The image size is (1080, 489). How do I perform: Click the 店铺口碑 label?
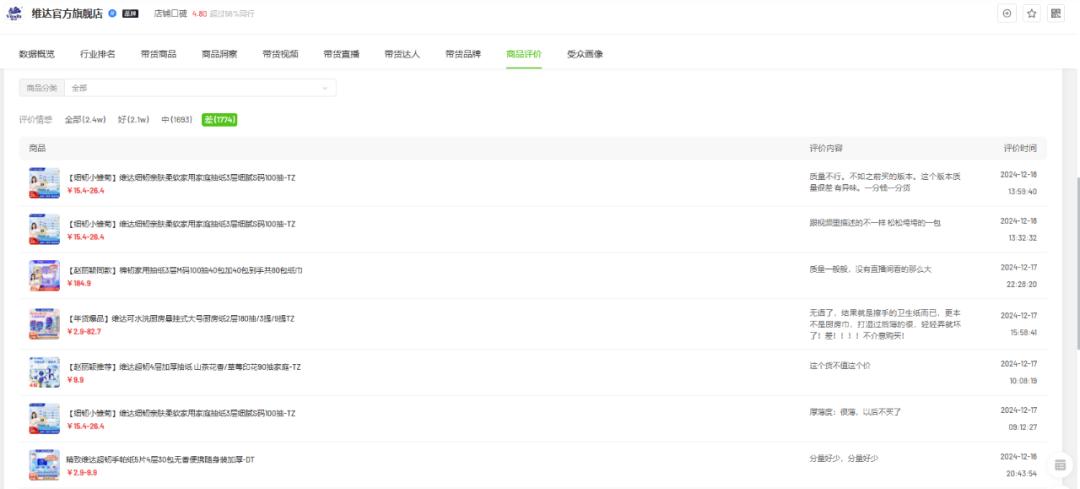tap(170, 14)
